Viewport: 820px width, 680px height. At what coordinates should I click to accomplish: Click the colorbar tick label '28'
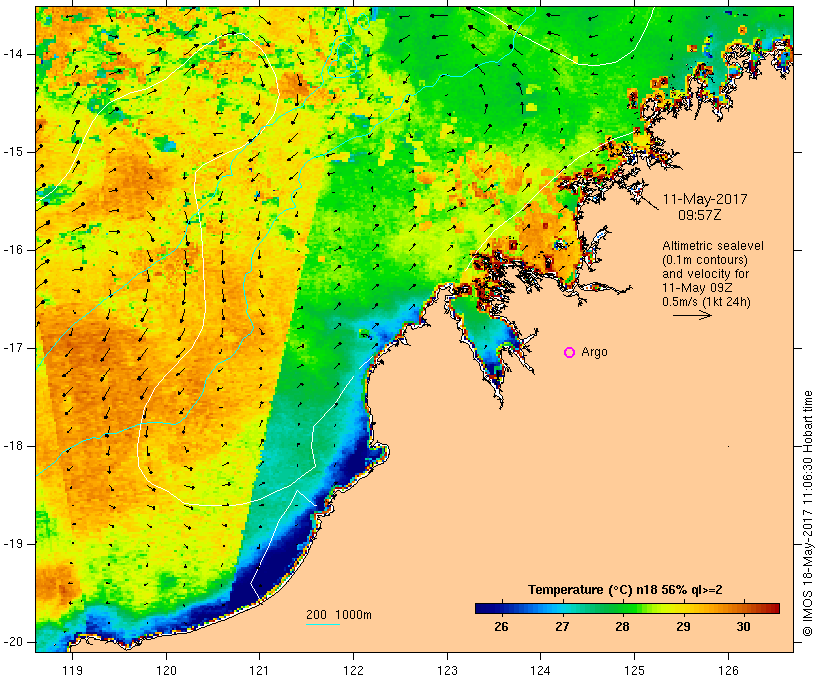tap(622, 627)
